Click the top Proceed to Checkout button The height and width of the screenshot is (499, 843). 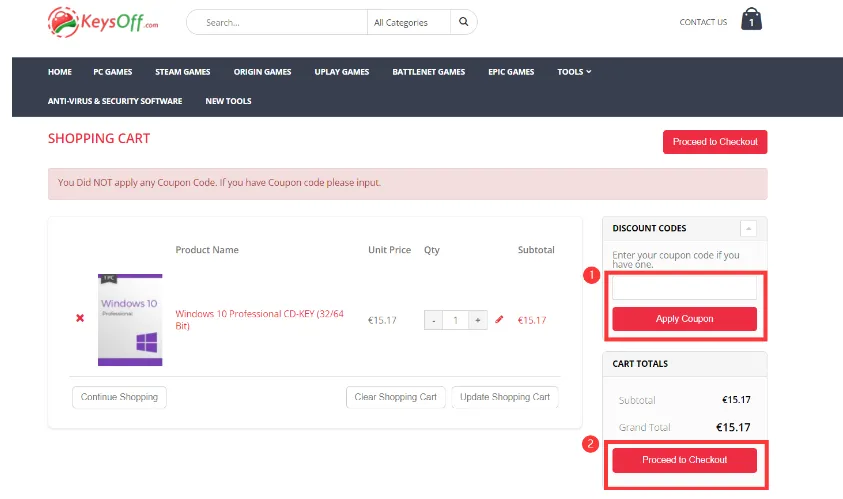click(715, 142)
